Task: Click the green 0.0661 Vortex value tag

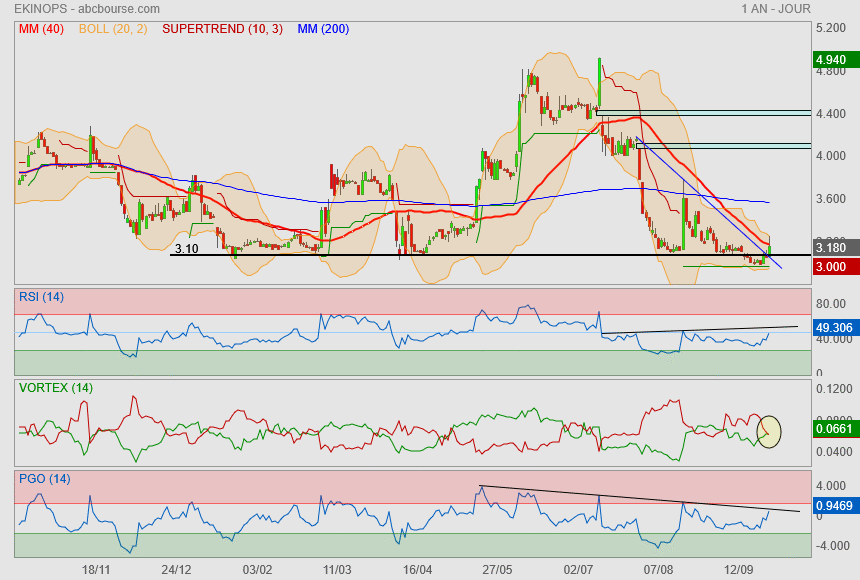Action: pyautogui.click(x=834, y=429)
